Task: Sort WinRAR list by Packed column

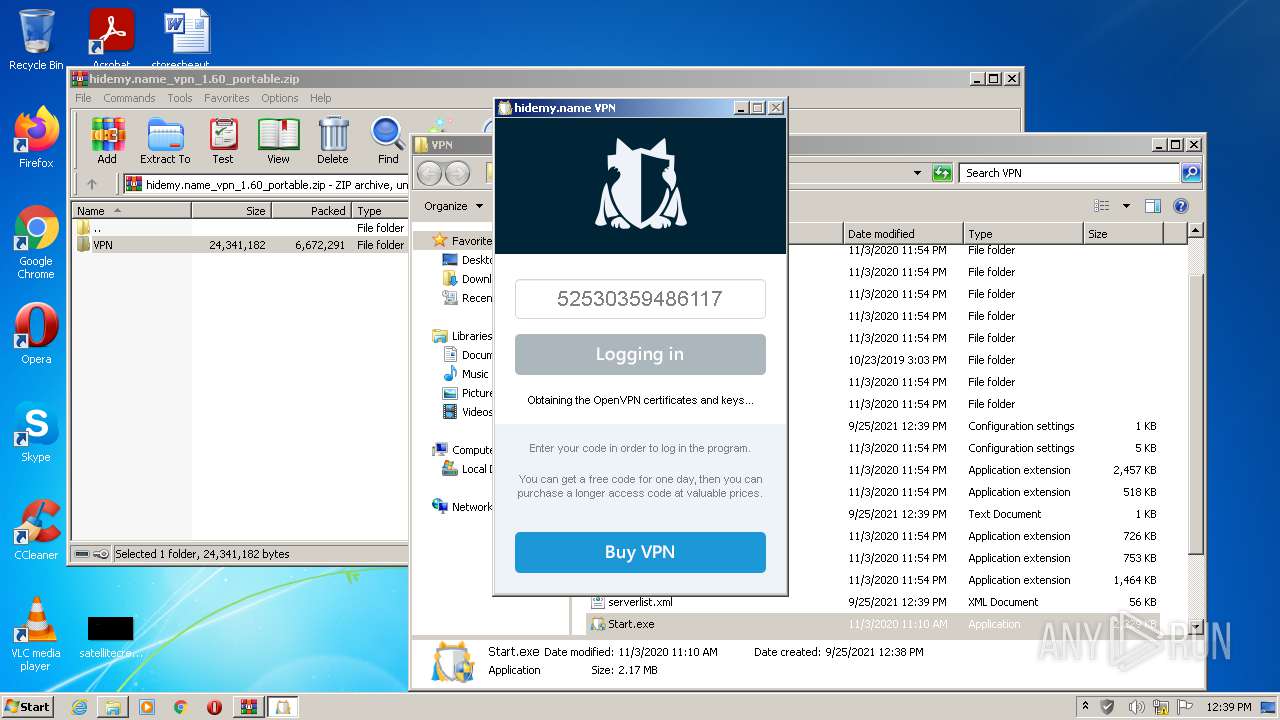Action: 311,211
